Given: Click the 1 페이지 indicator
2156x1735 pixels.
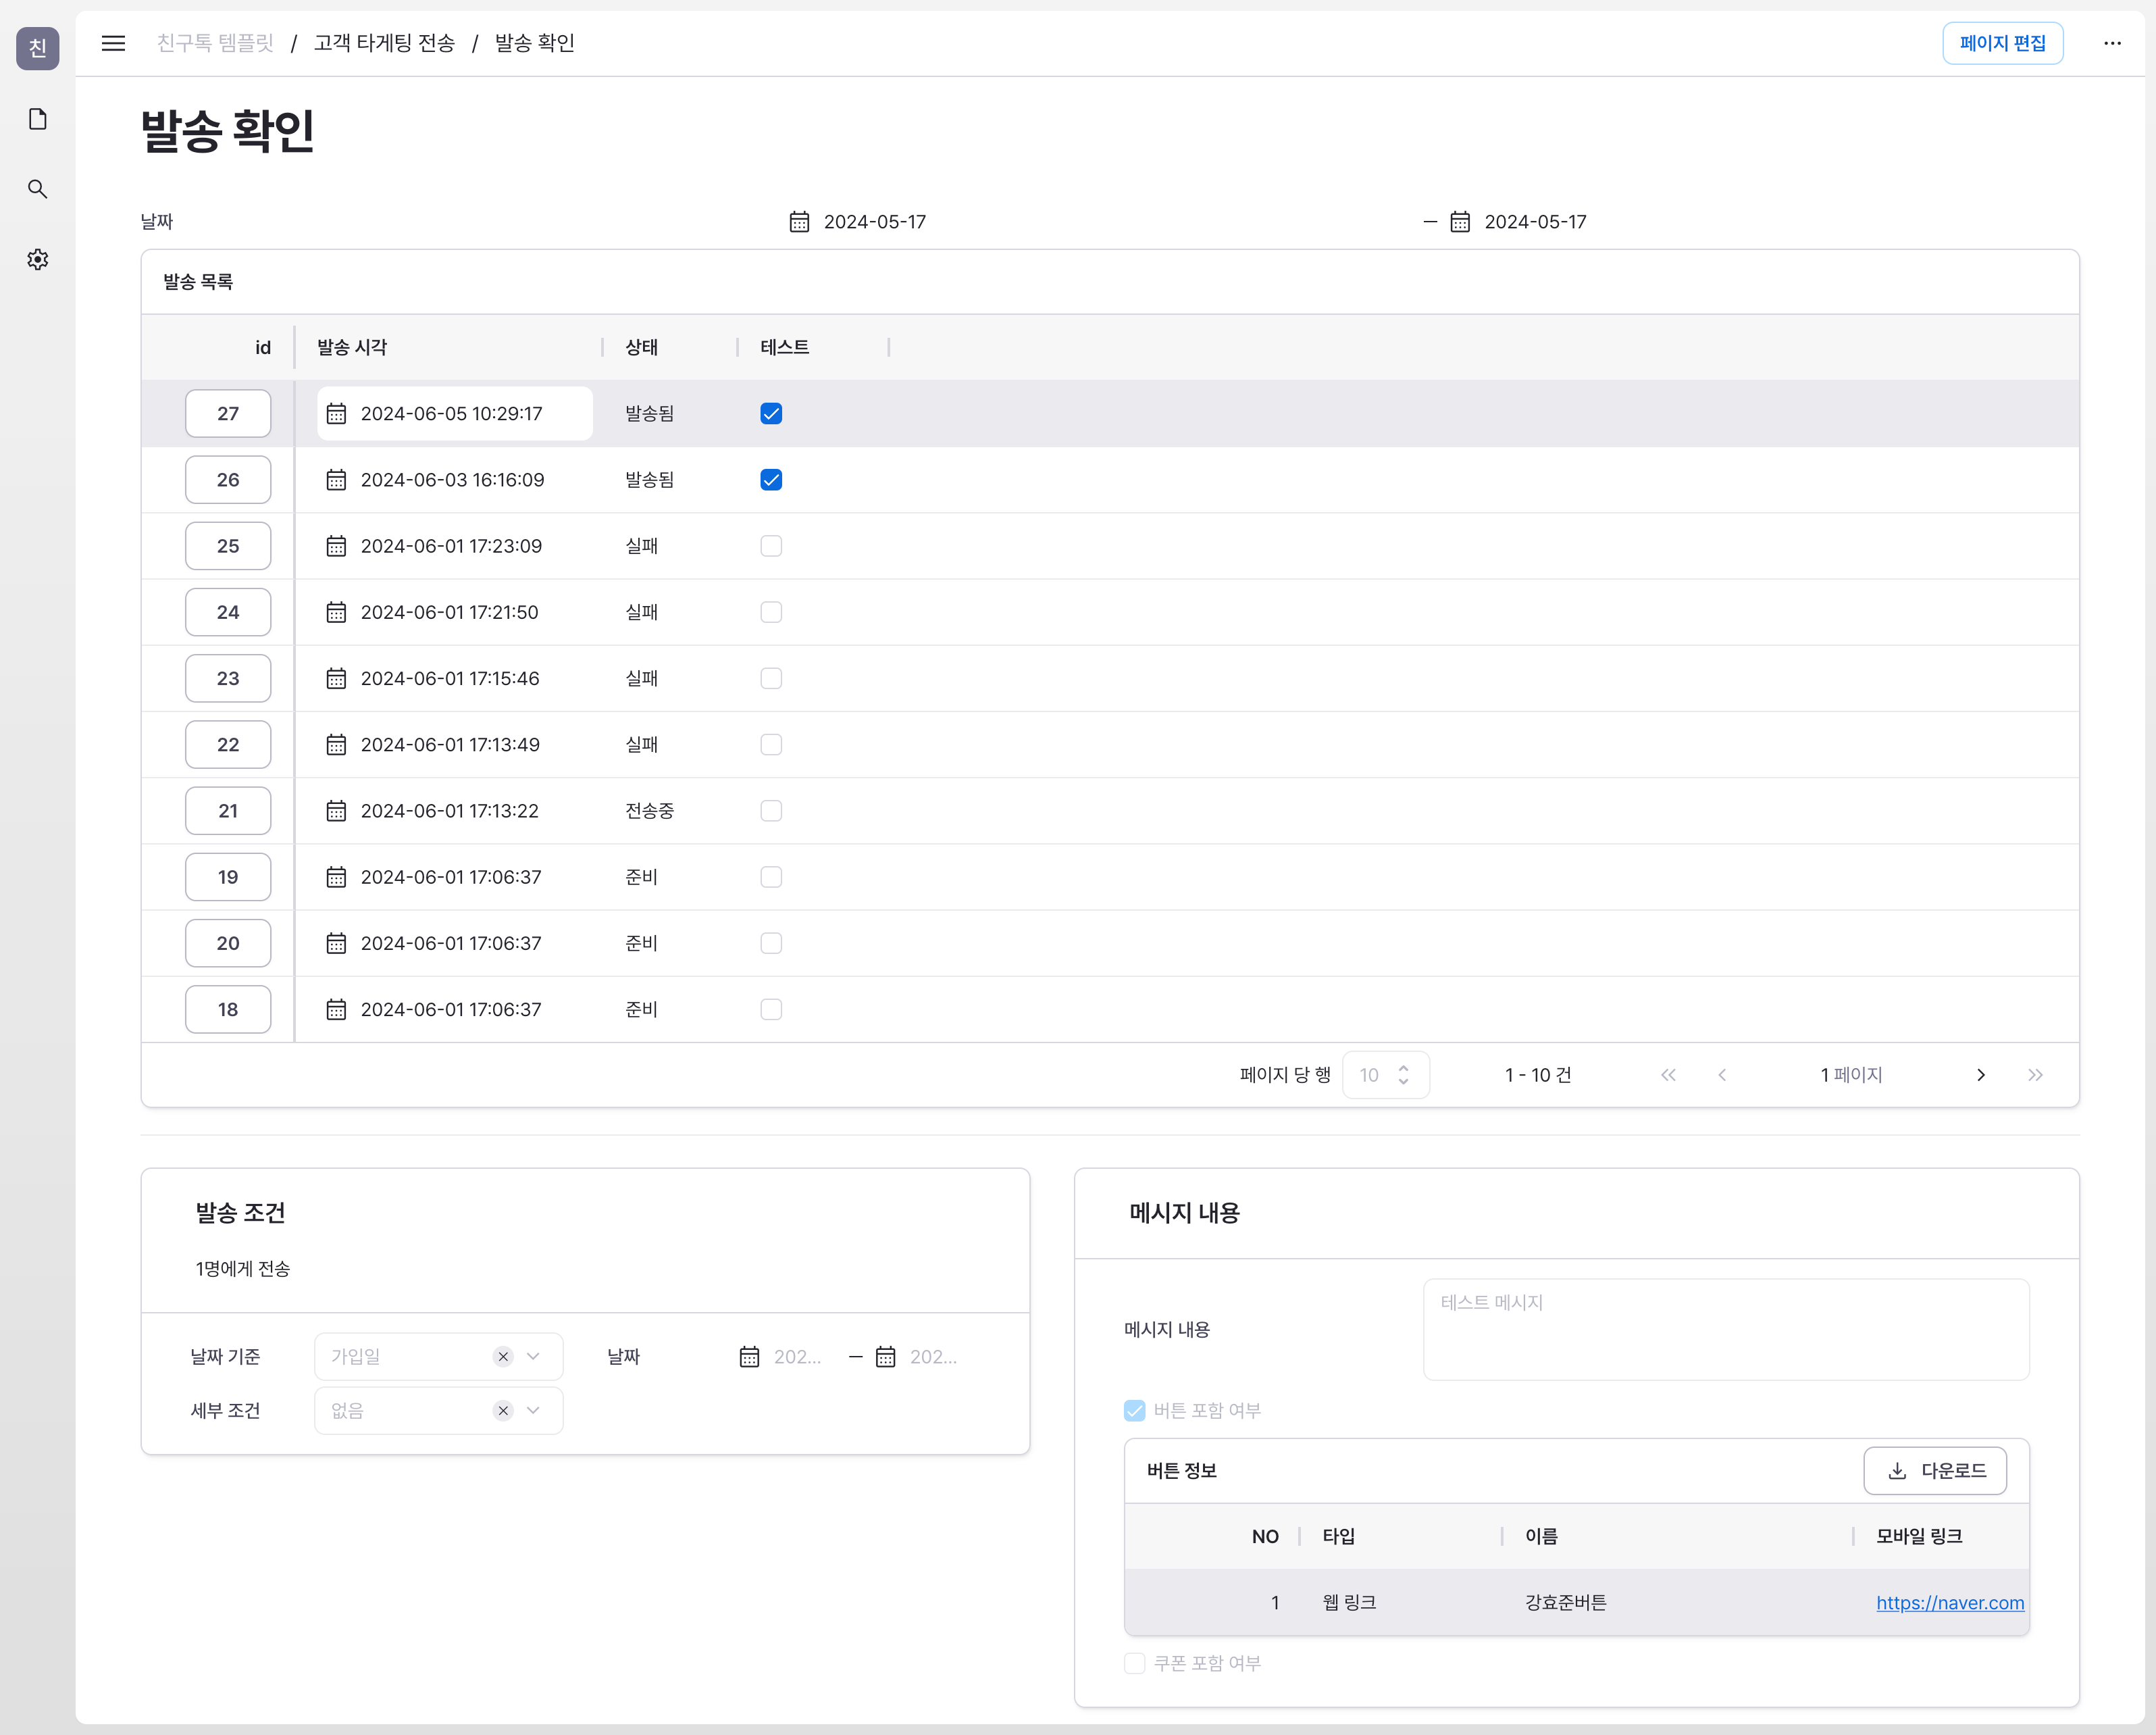Looking at the screenshot, I should coord(1851,1075).
